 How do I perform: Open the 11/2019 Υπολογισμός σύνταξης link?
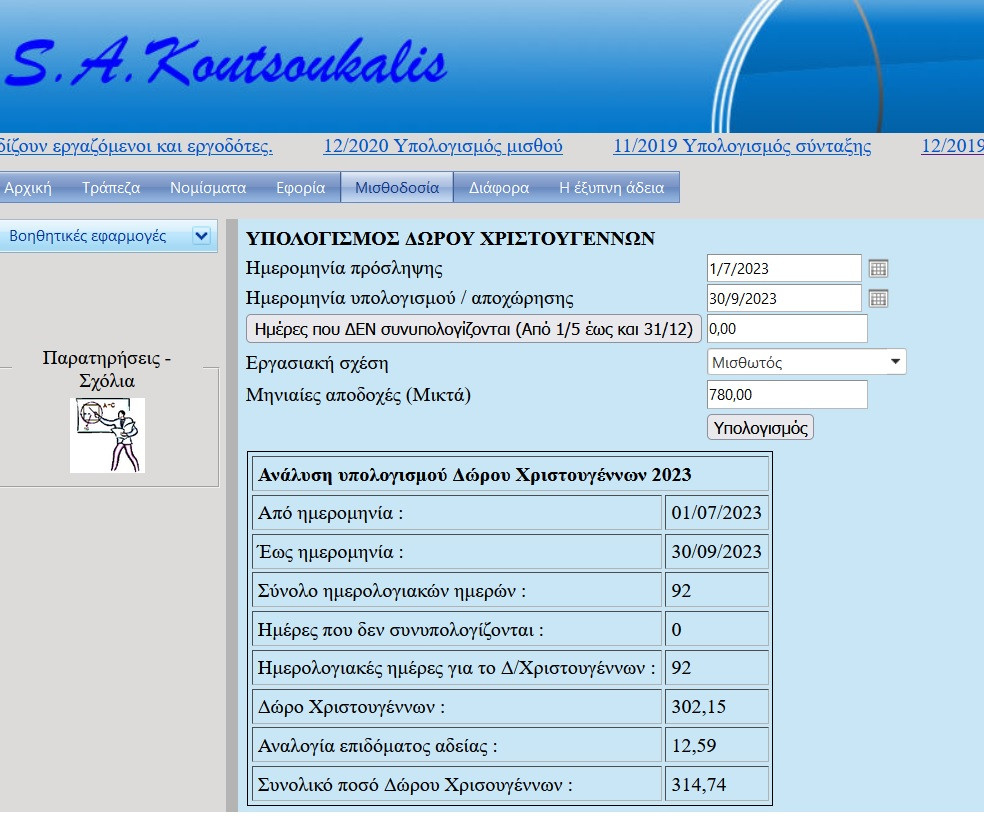coord(741,147)
